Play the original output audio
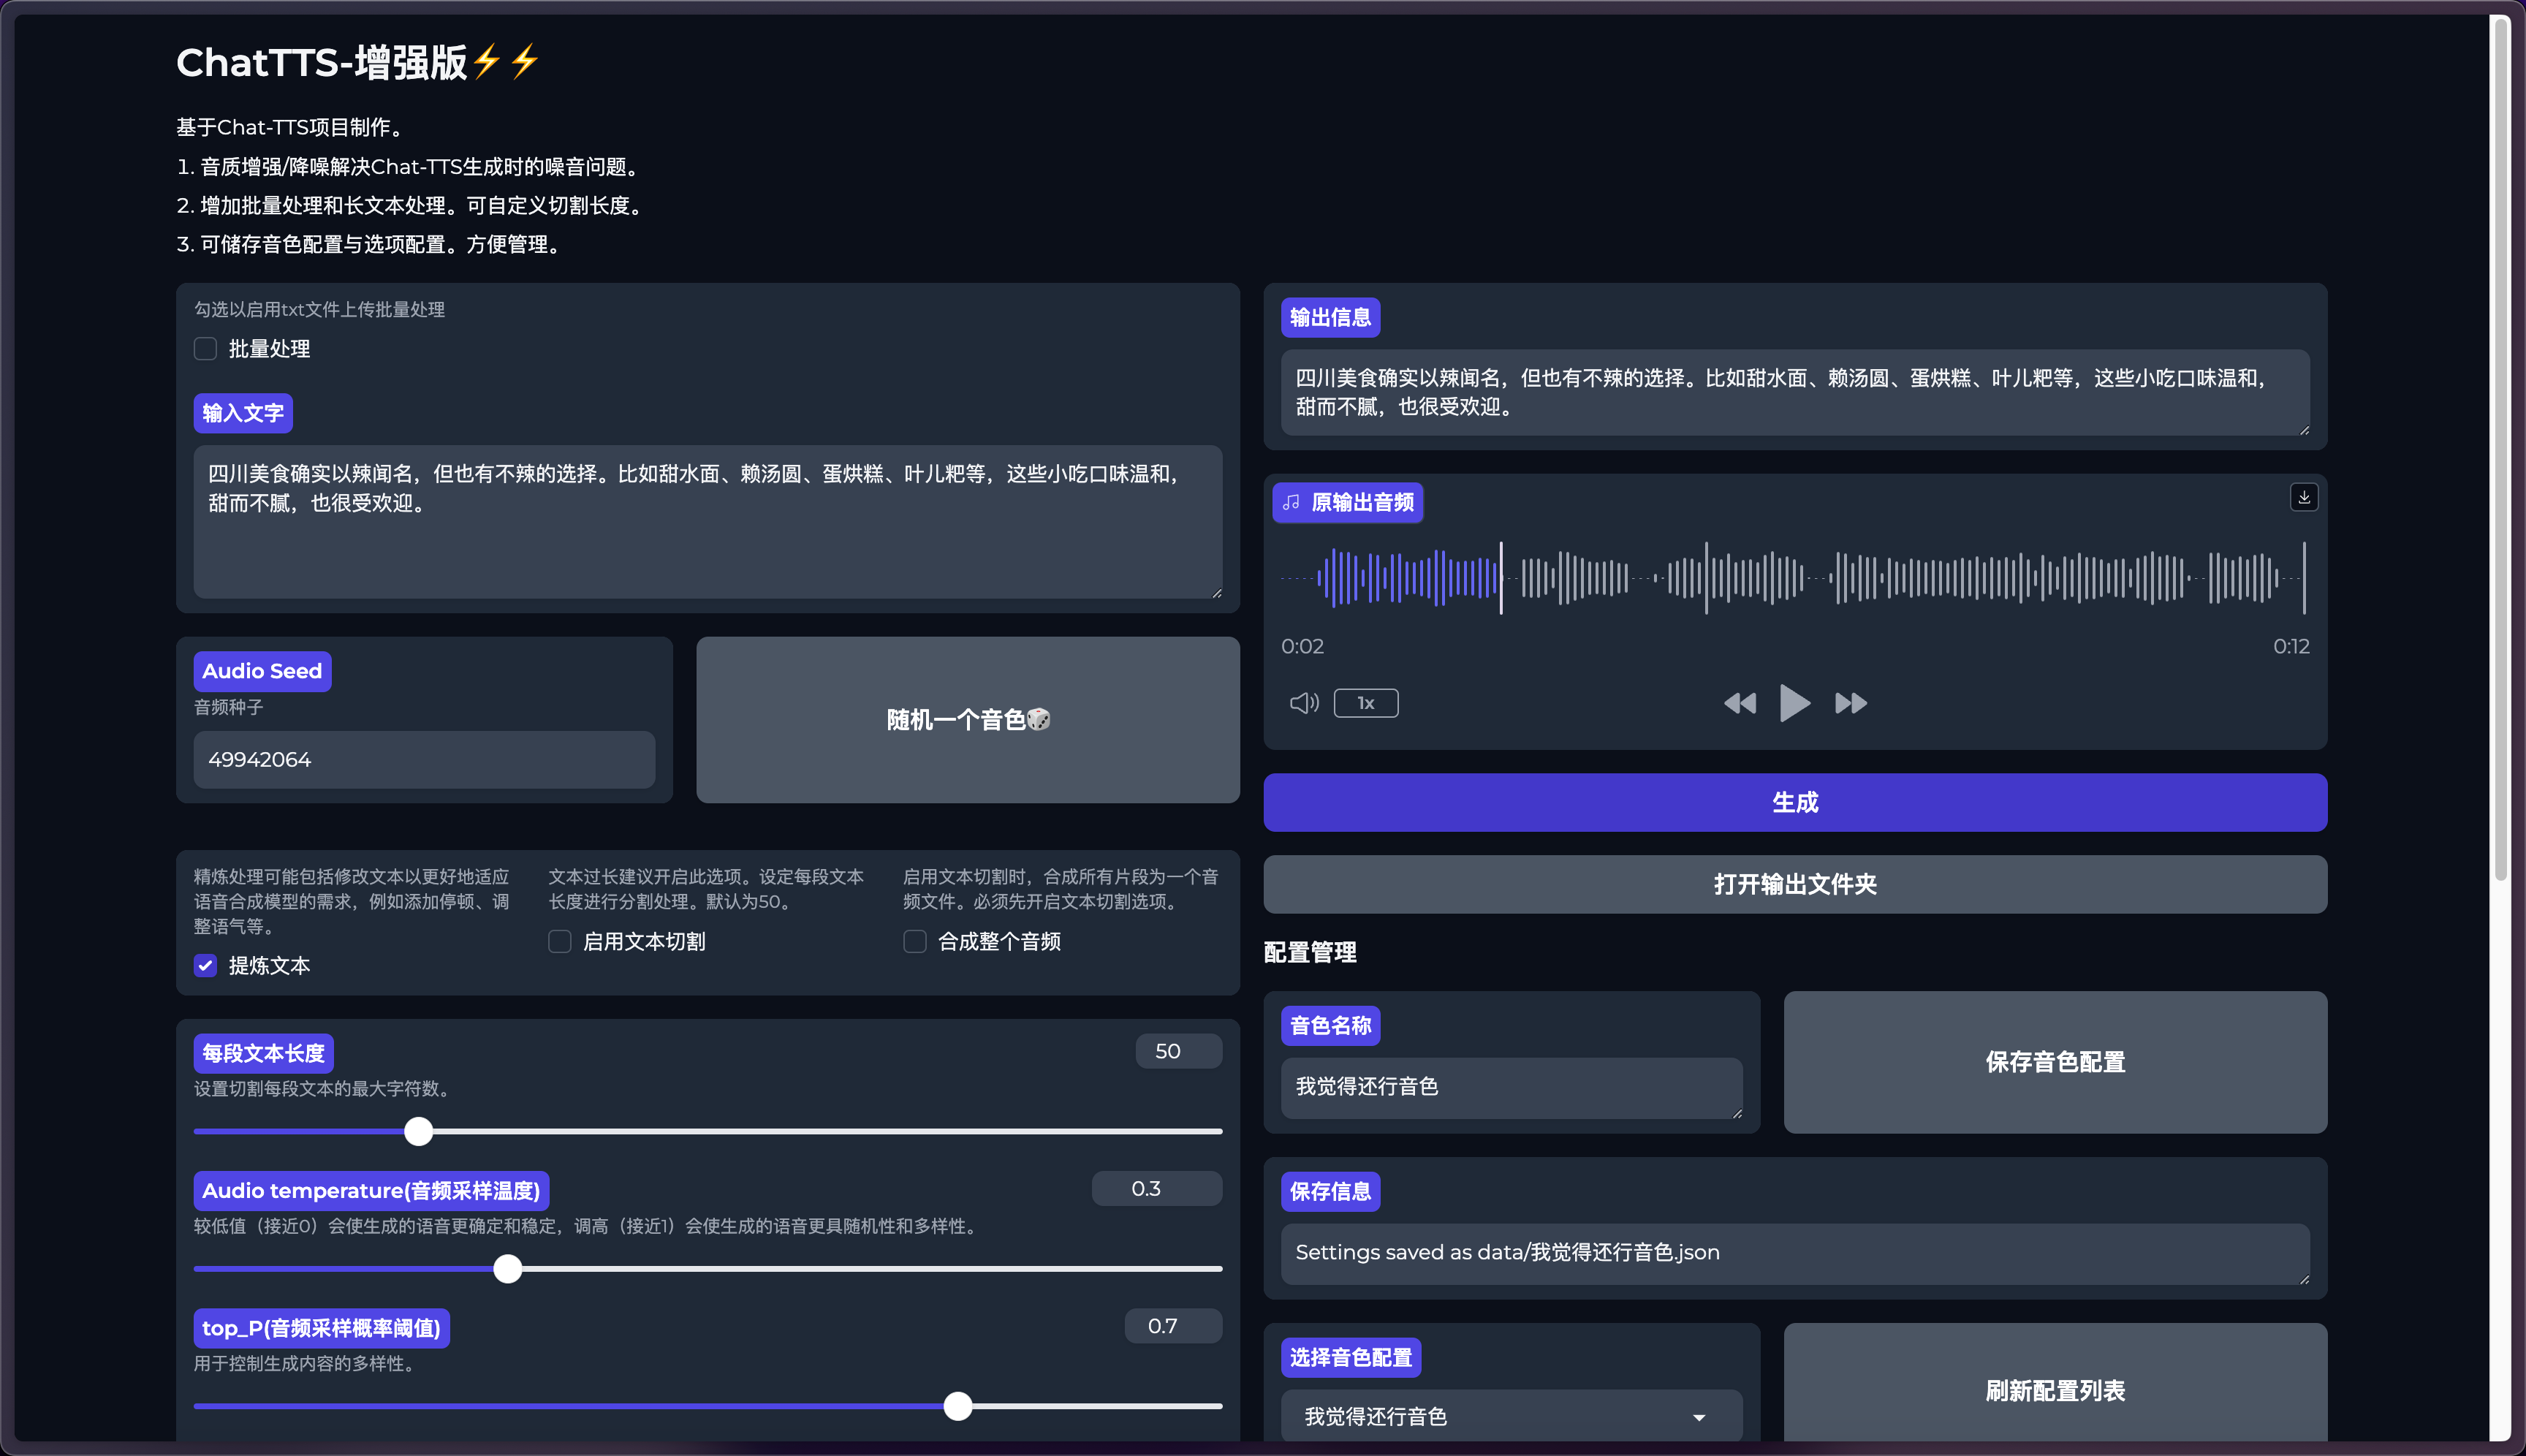The image size is (2526, 1456). (x=1794, y=703)
